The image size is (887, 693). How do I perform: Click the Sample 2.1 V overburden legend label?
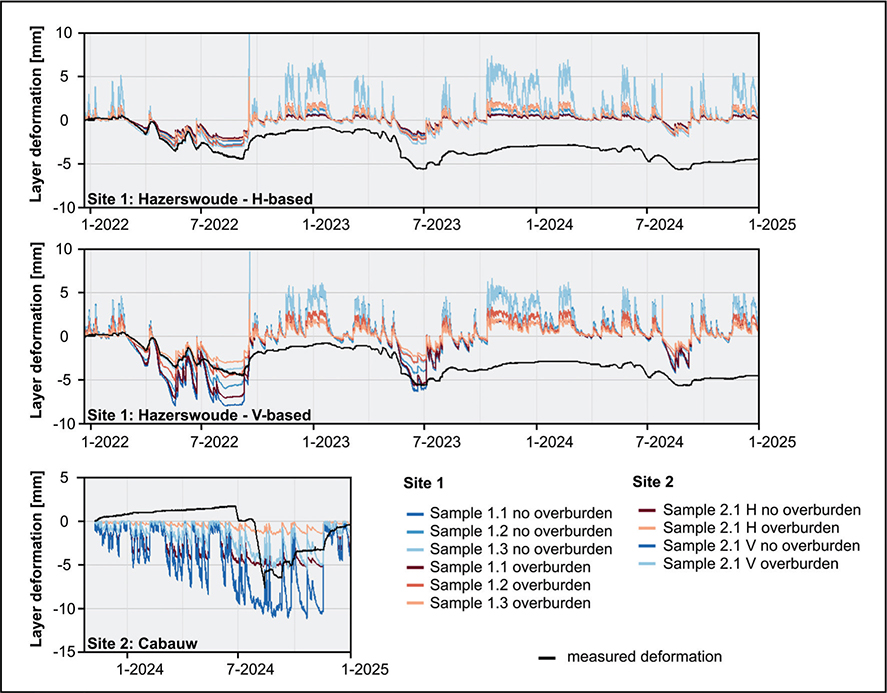[x=751, y=563]
